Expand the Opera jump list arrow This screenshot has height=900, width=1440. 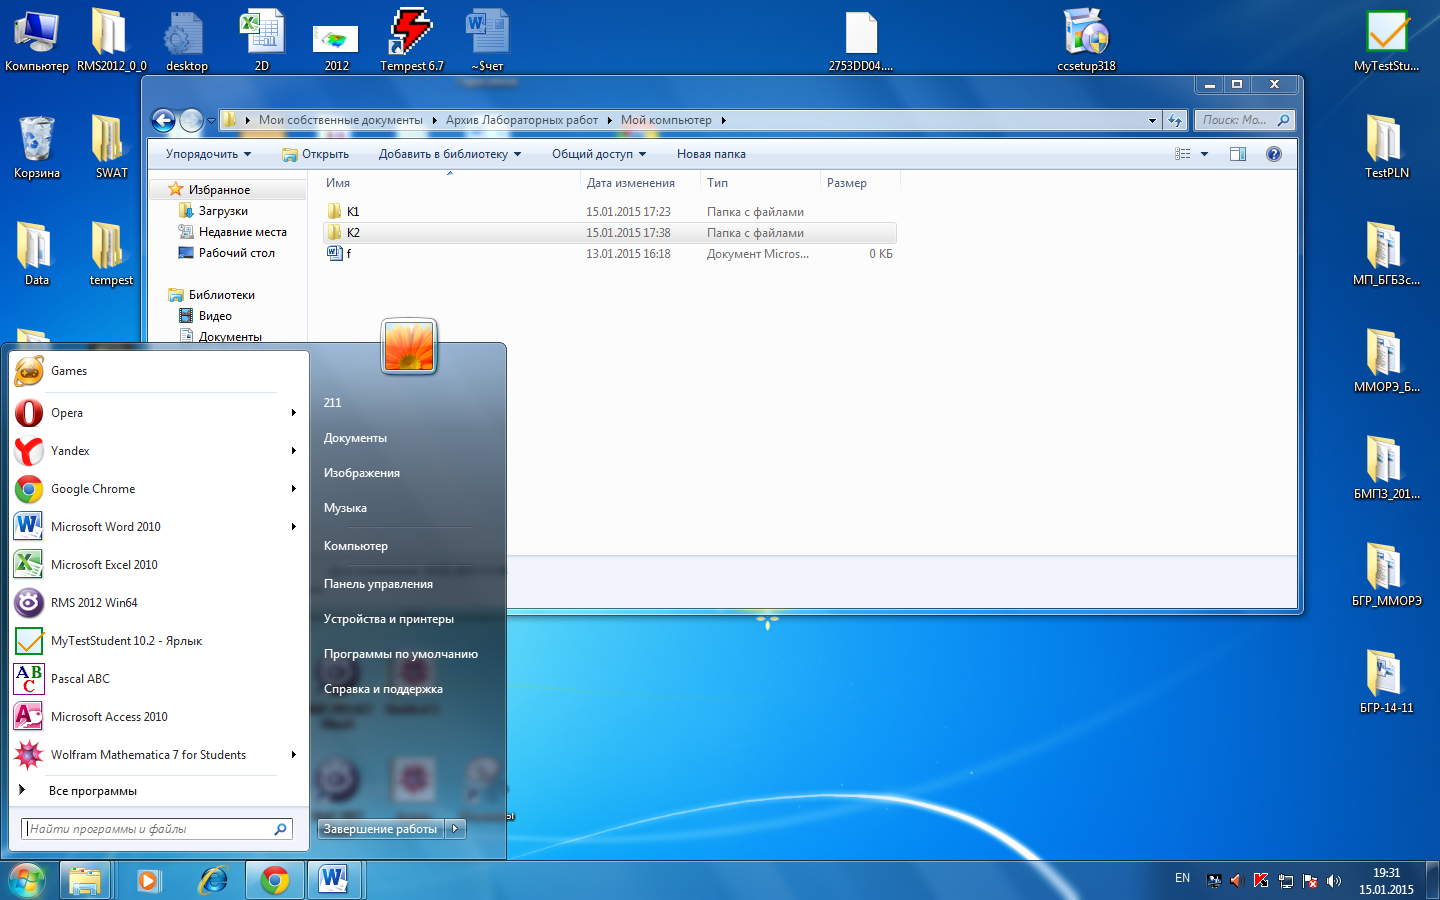click(x=294, y=413)
